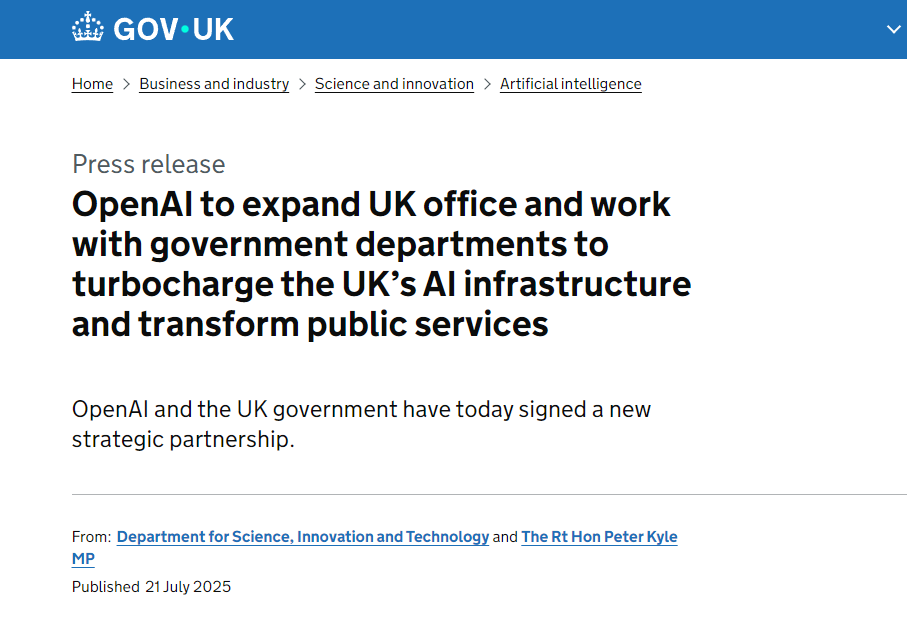Navigate to Science and innovation breadcrumb
This screenshot has height=633, width=907.
tap(394, 84)
